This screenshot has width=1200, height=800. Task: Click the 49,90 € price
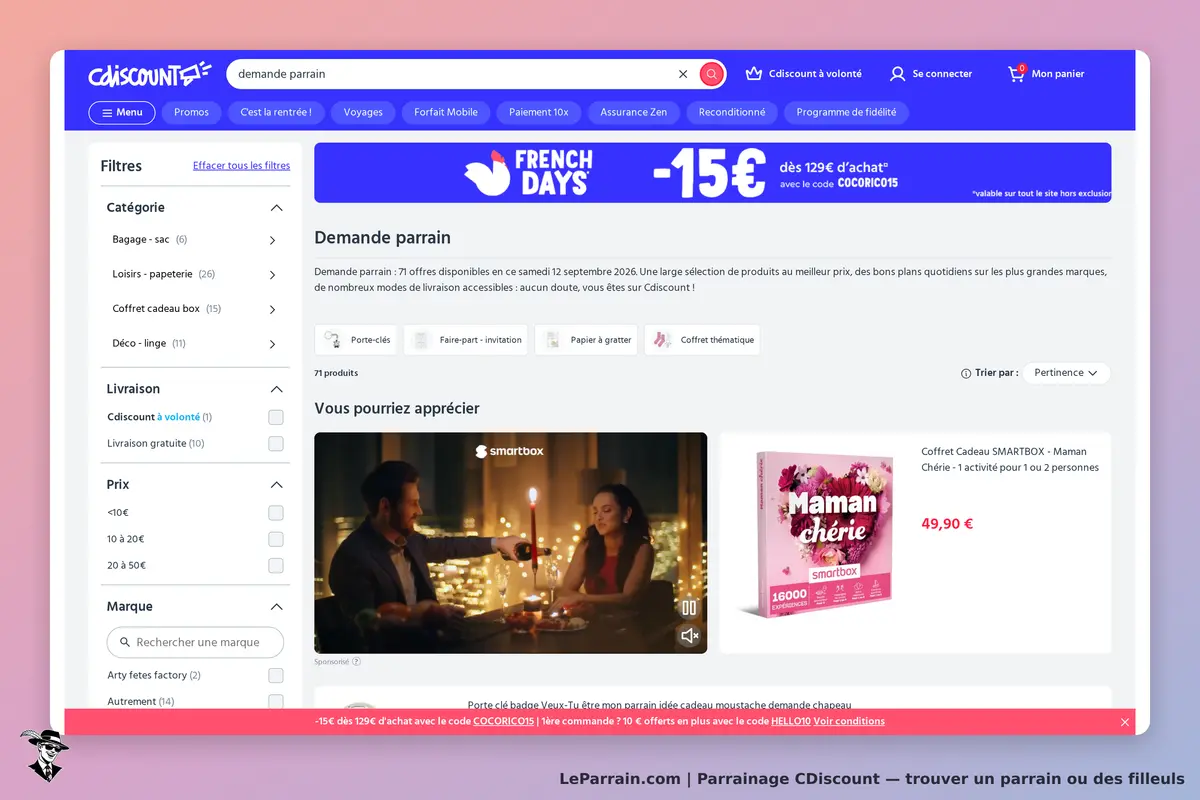[947, 524]
